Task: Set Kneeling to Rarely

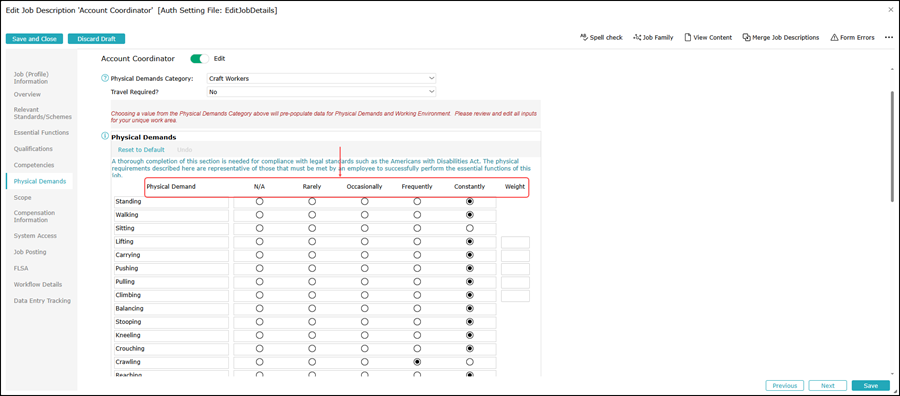Action: pos(312,335)
